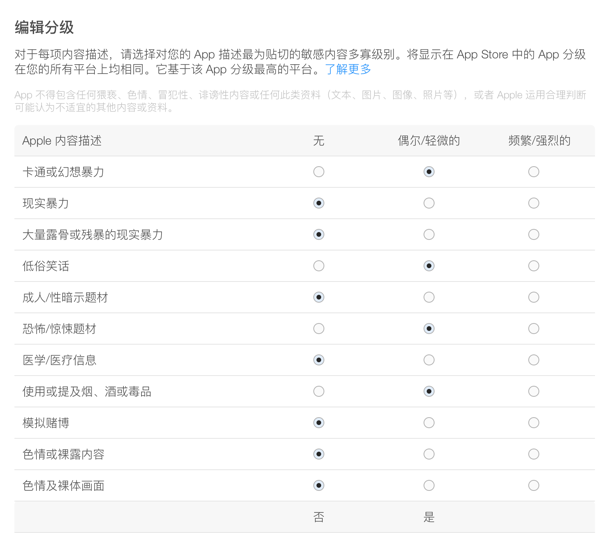Select 偶尔/轻微的 for 大量露骨或残暴的现实暴力
Image resolution: width=600 pixels, height=541 pixels.
click(429, 235)
